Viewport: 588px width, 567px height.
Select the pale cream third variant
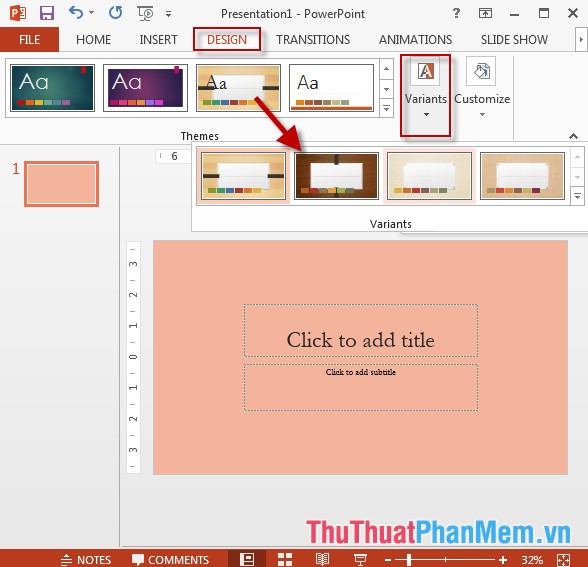(x=429, y=176)
